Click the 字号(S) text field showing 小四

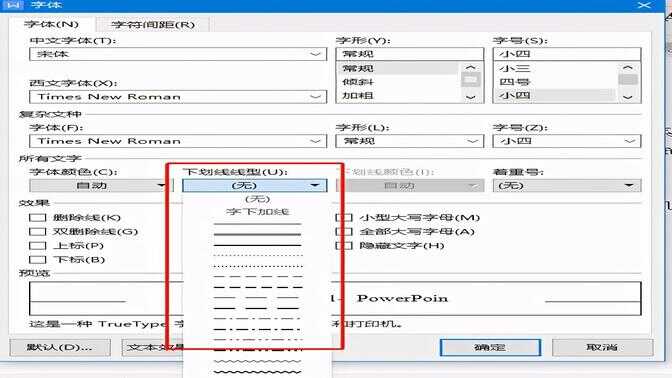[x=567, y=54]
